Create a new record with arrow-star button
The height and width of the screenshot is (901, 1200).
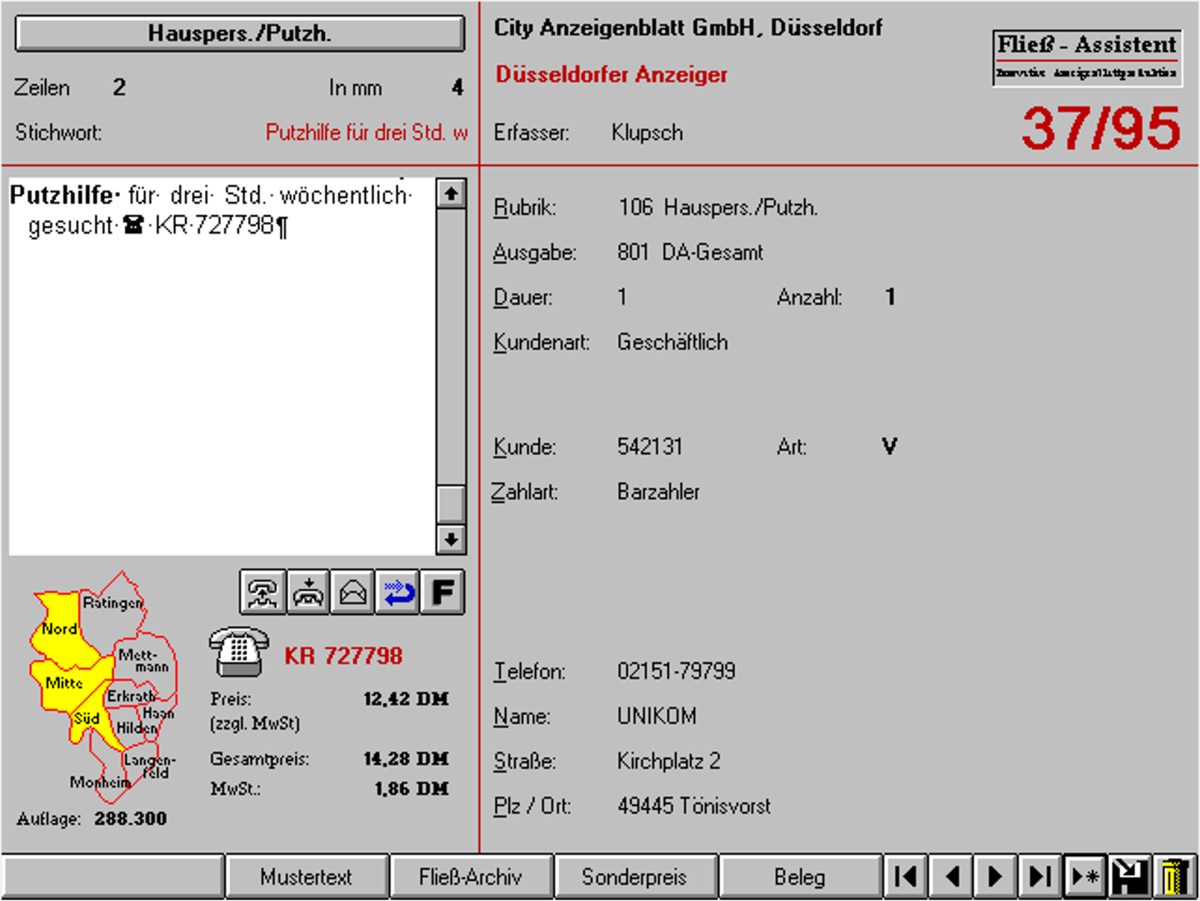pyautogui.click(x=1085, y=877)
